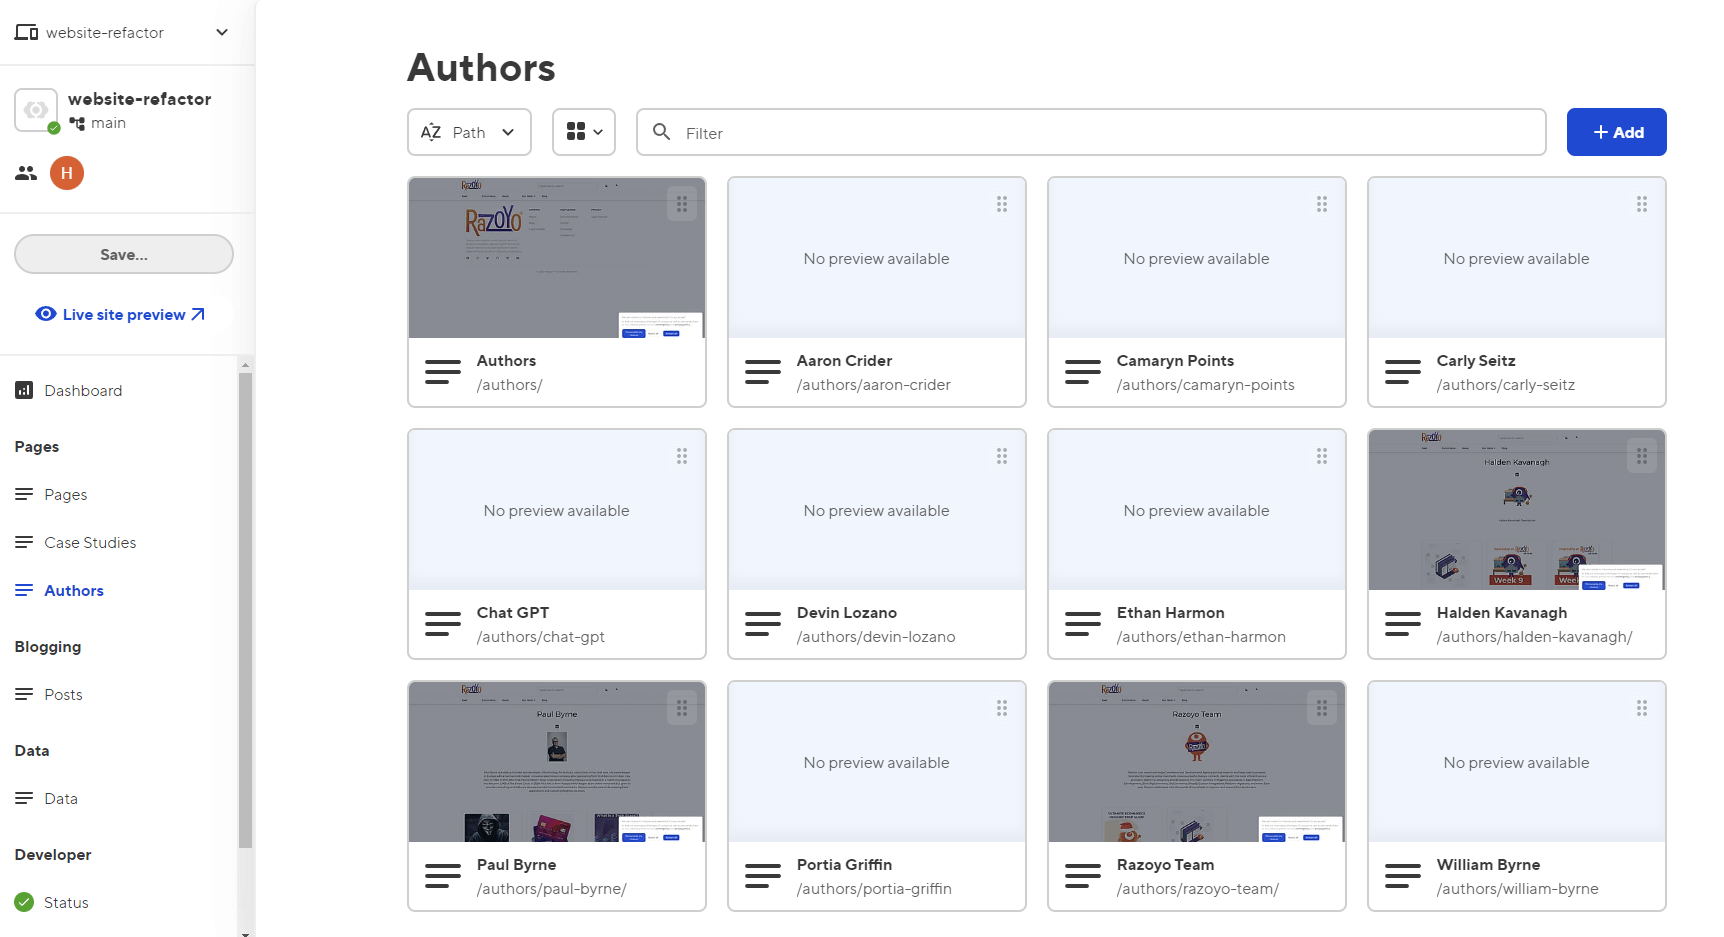Open the Path sort dropdown
The image size is (1724, 937).
469,132
